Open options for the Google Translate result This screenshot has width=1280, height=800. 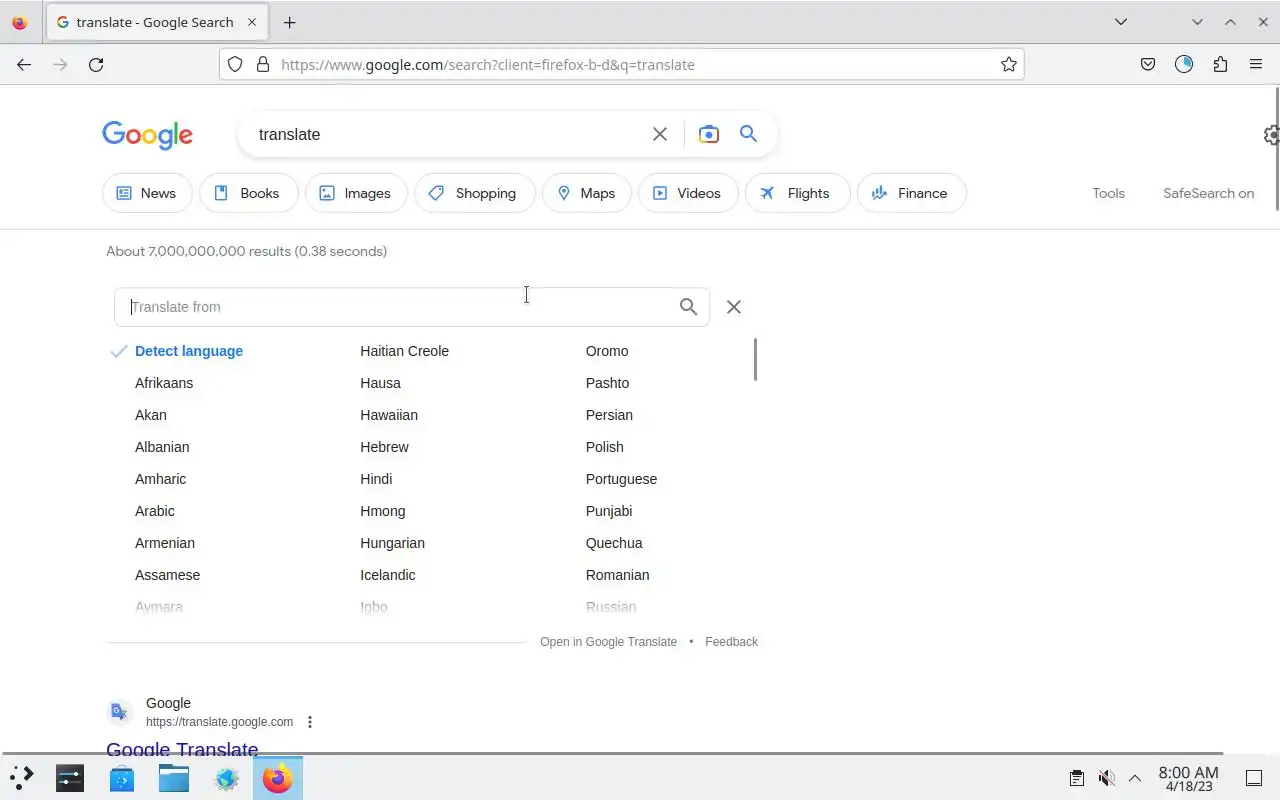(310, 722)
